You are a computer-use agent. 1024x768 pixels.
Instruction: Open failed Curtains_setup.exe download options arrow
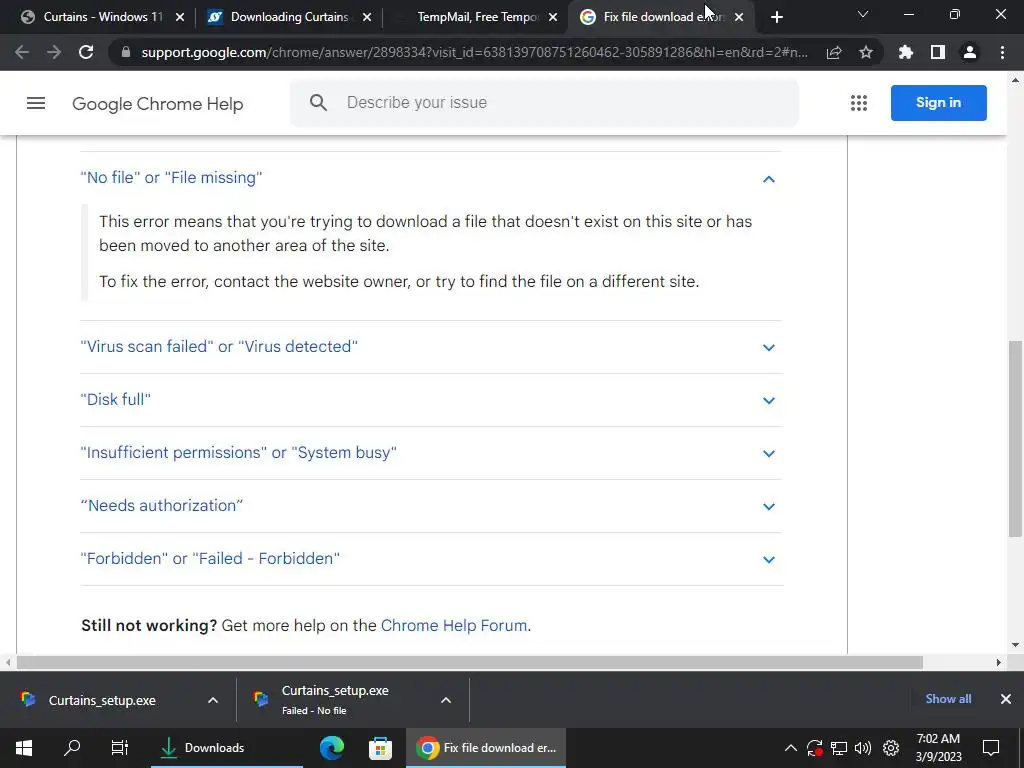click(x=445, y=700)
